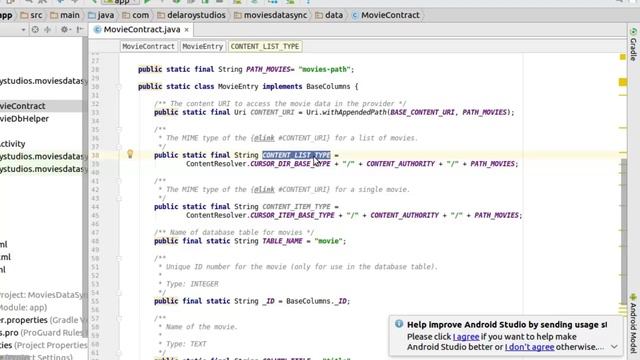Screen dimensions: 640x360
Task: Click the data breadcrumb folder
Action: (329, 15)
